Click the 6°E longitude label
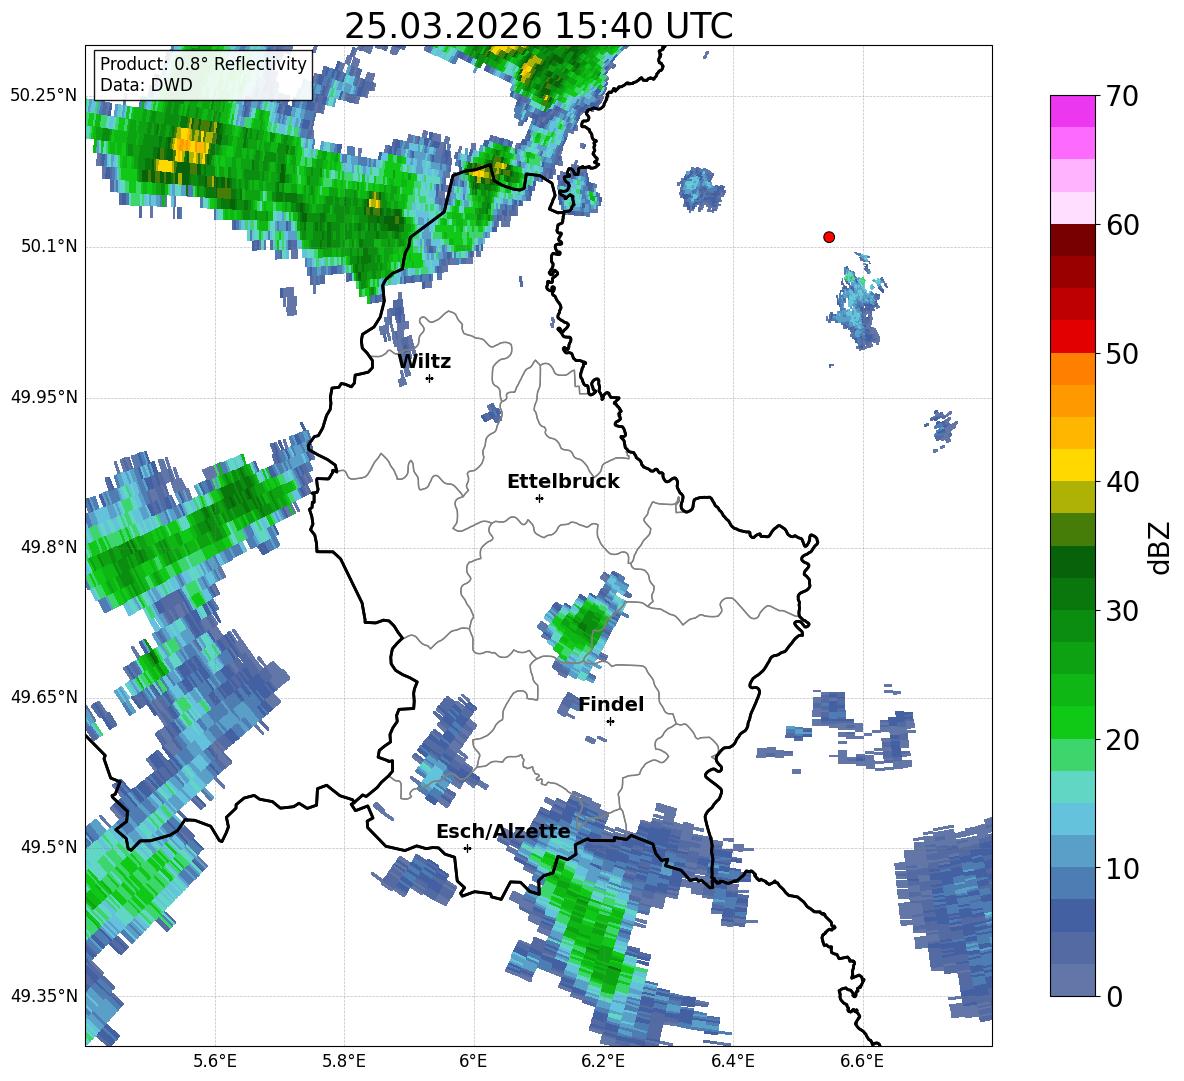The width and height of the screenshot is (1184, 1081). tap(473, 1061)
